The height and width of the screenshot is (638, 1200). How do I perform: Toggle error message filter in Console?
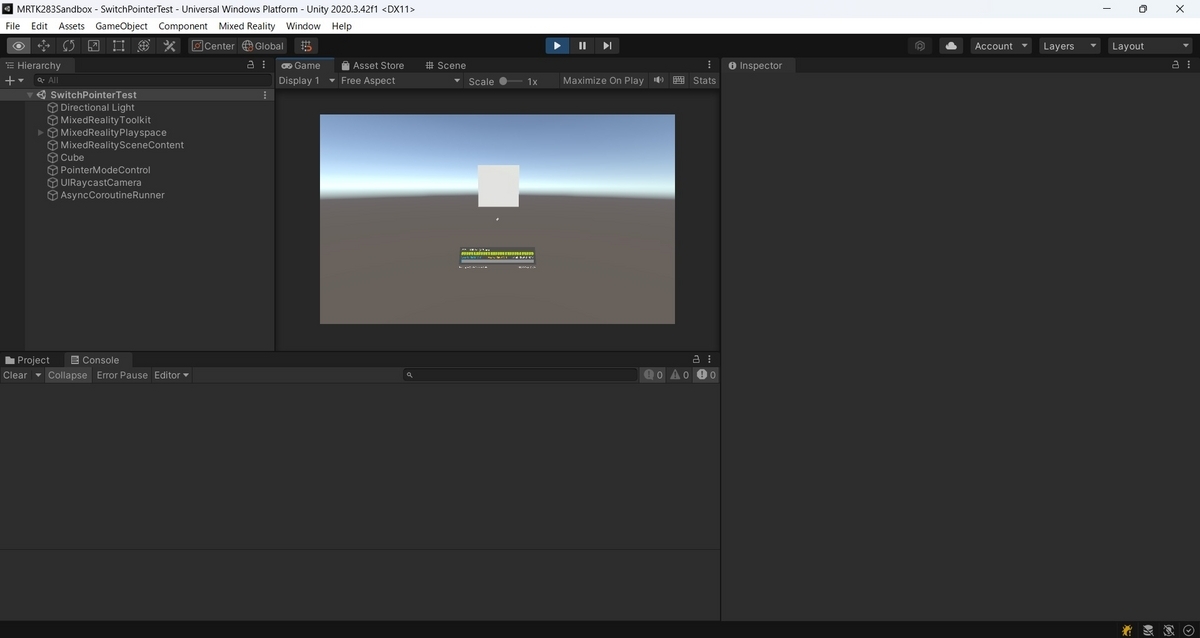click(x=706, y=375)
